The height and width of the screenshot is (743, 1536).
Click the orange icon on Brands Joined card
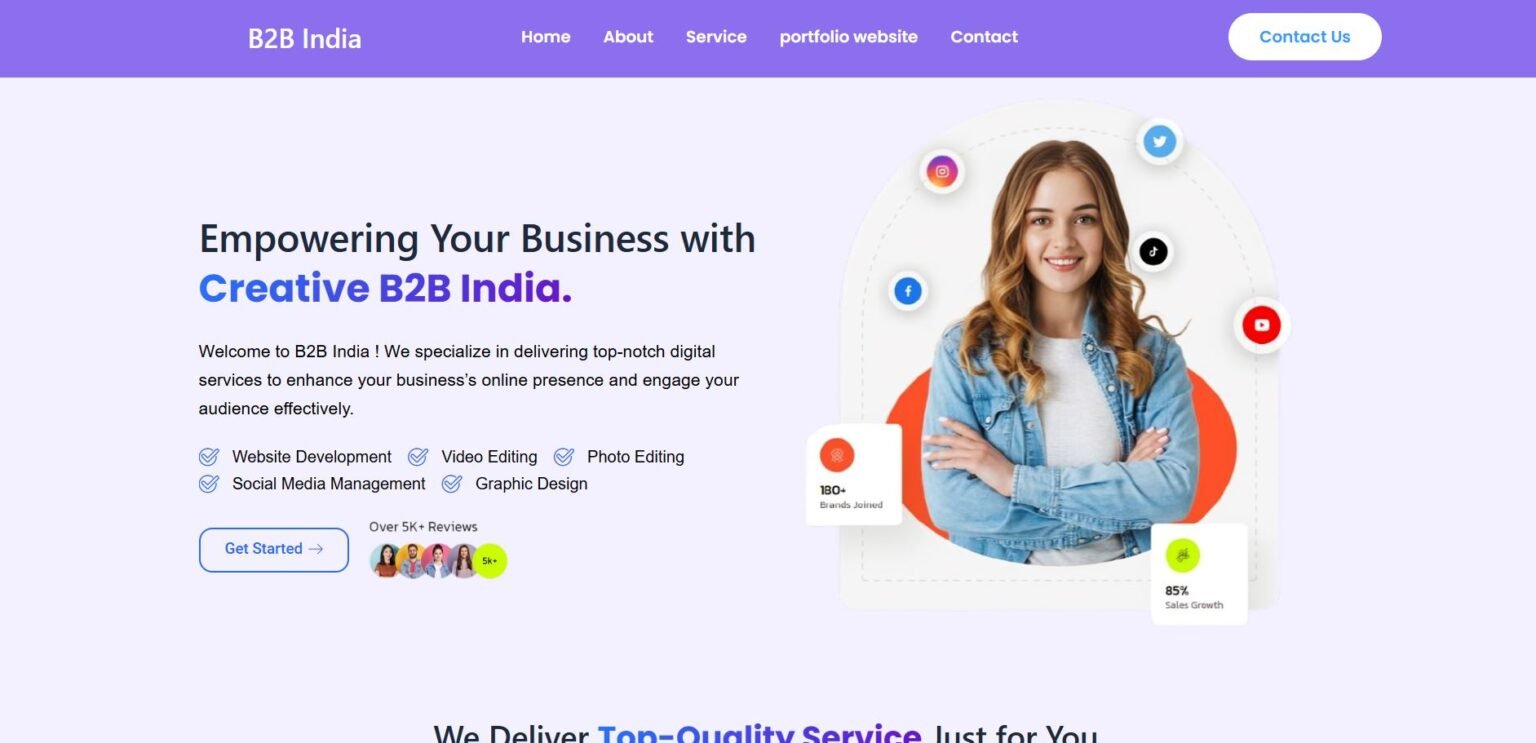[x=837, y=455]
